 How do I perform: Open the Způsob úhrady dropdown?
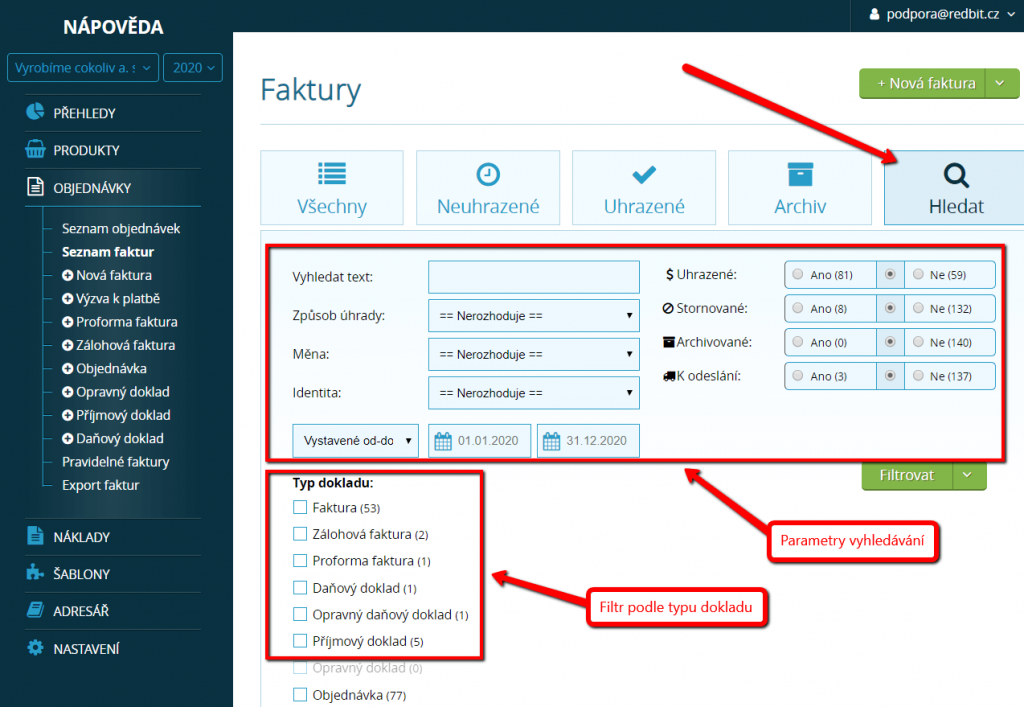click(534, 316)
